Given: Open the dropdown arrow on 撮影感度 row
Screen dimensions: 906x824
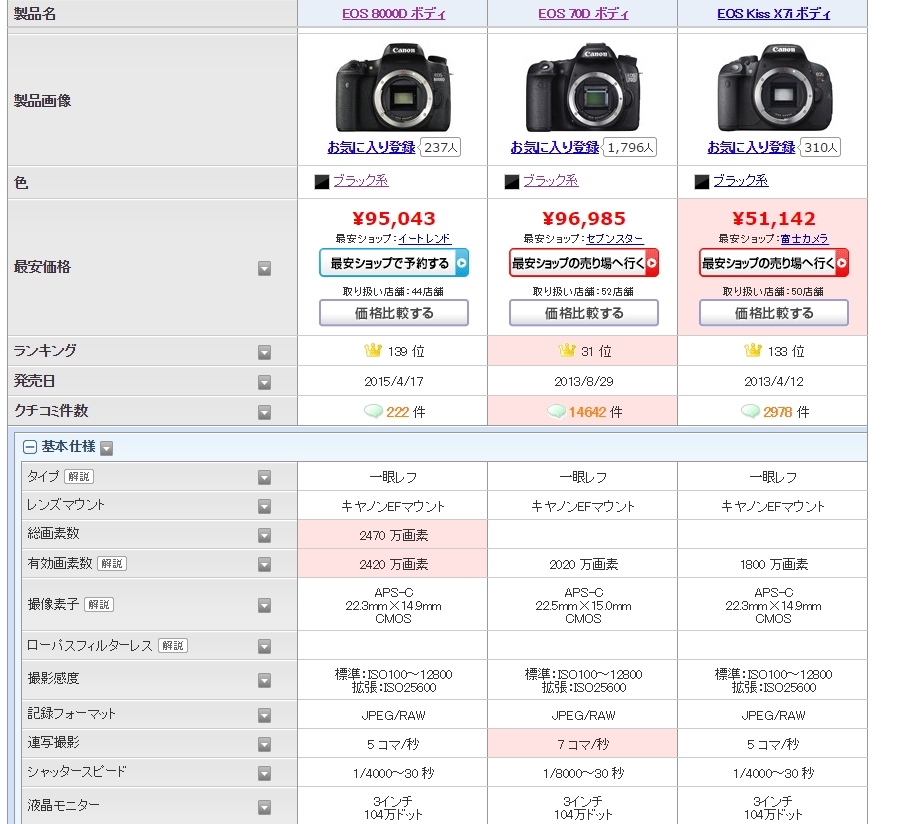Looking at the screenshot, I should coord(265,681).
